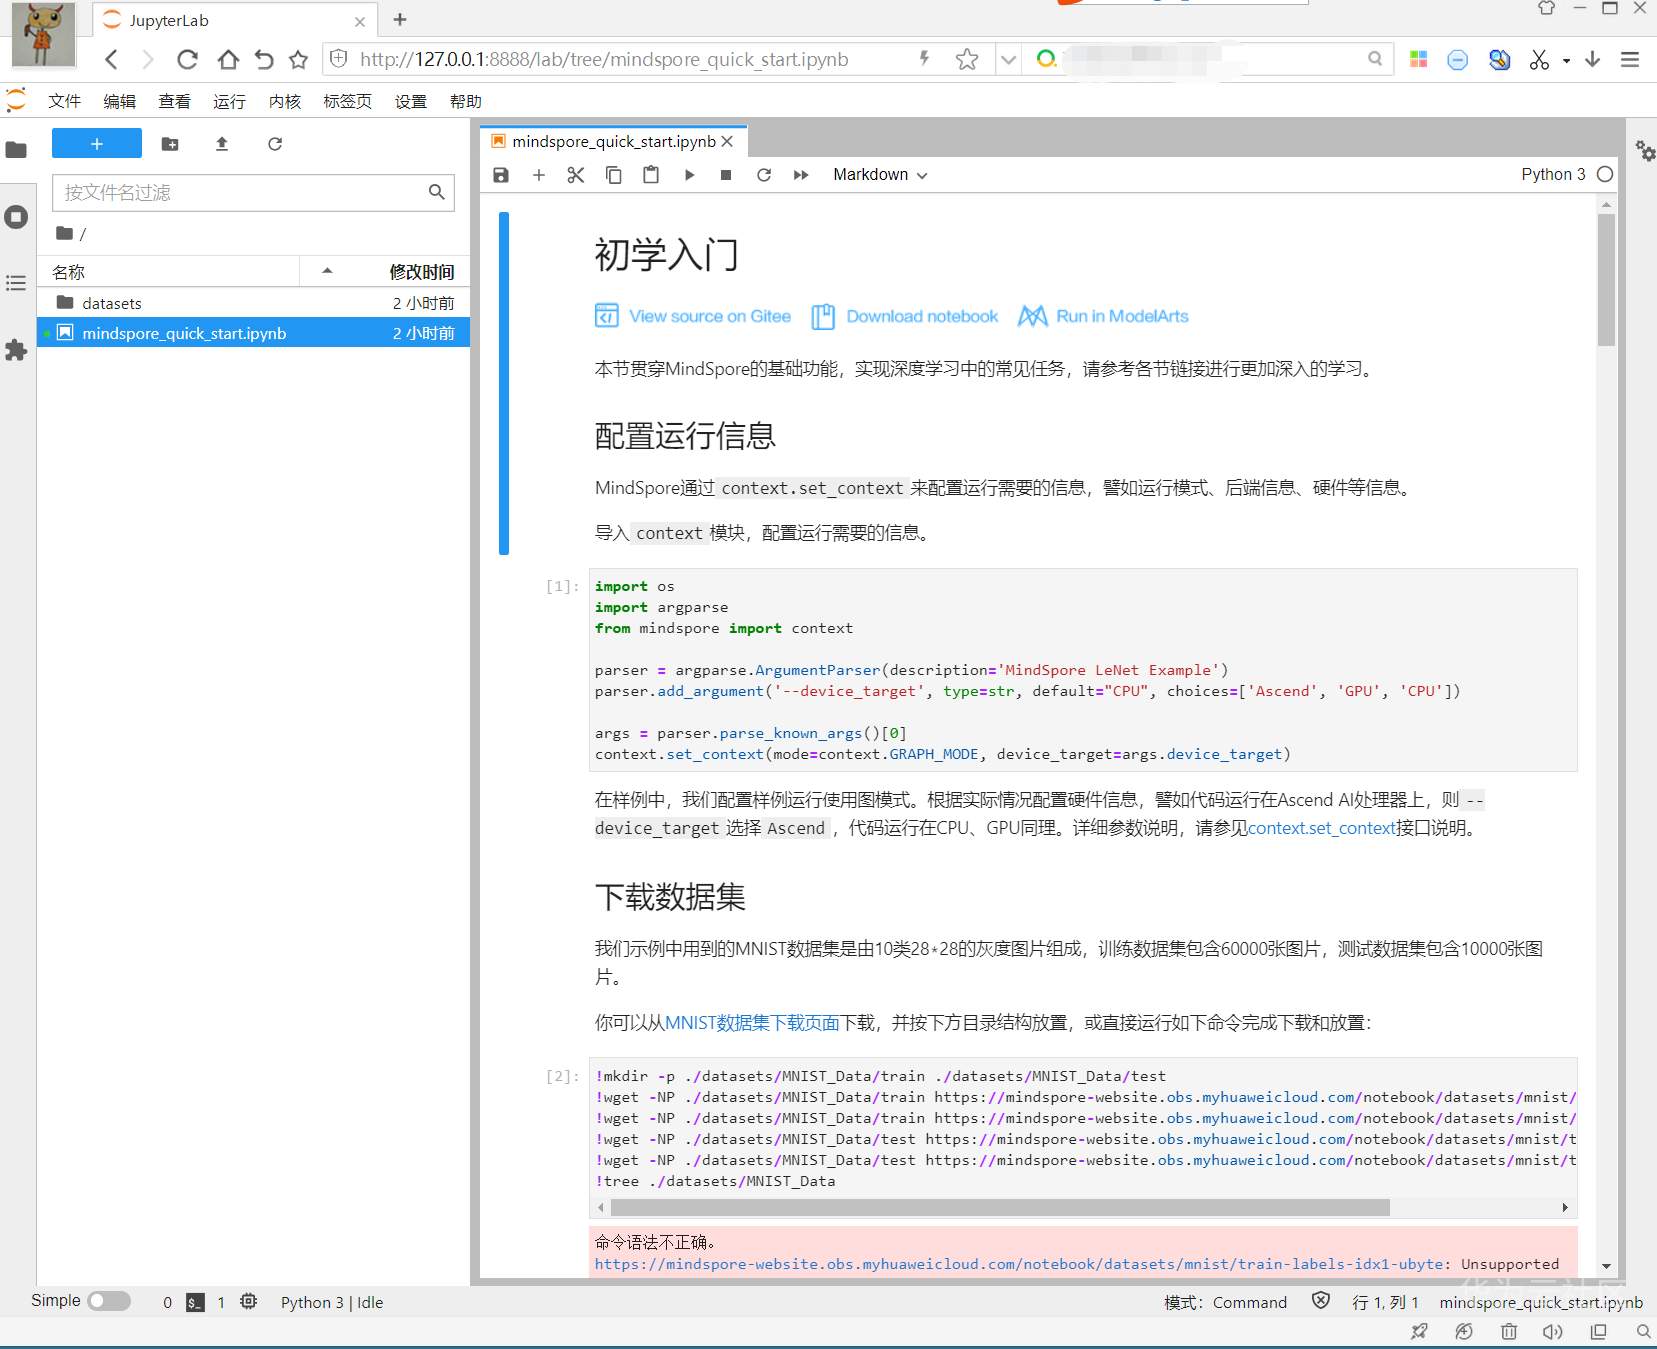
Task: Open the 编辑 menu
Action: coord(120,101)
